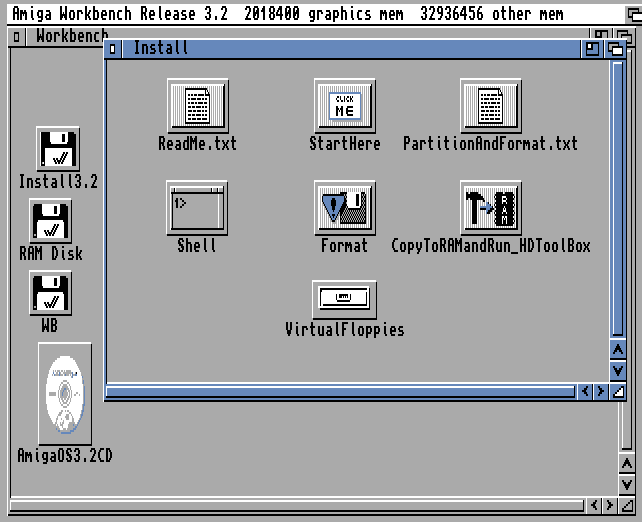Click Workbench window's bottom scroll right arrow
The image size is (642, 522).
tap(610, 507)
